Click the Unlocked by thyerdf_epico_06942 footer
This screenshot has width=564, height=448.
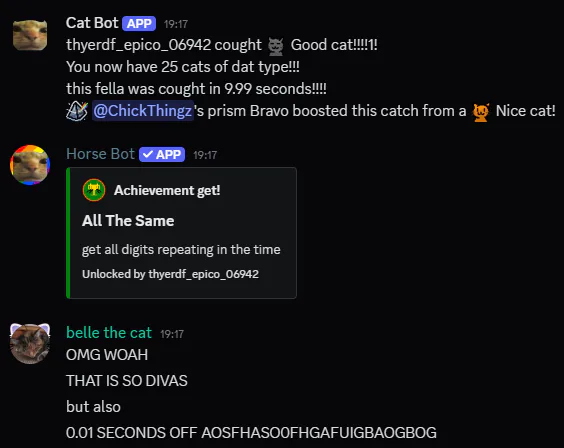coord(170,274)
